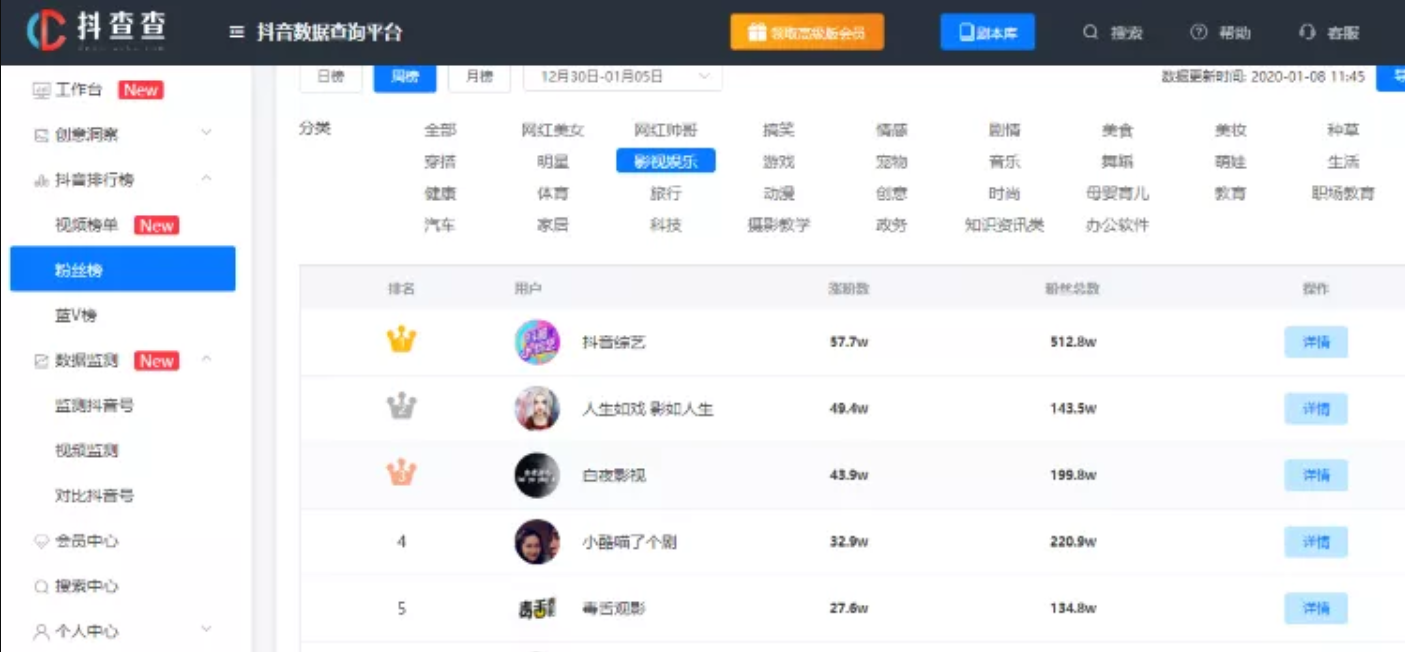The height and width of the screenshot is (652, 1405).
Task: Click the help question mark icon
Action: click(1198, 32)
